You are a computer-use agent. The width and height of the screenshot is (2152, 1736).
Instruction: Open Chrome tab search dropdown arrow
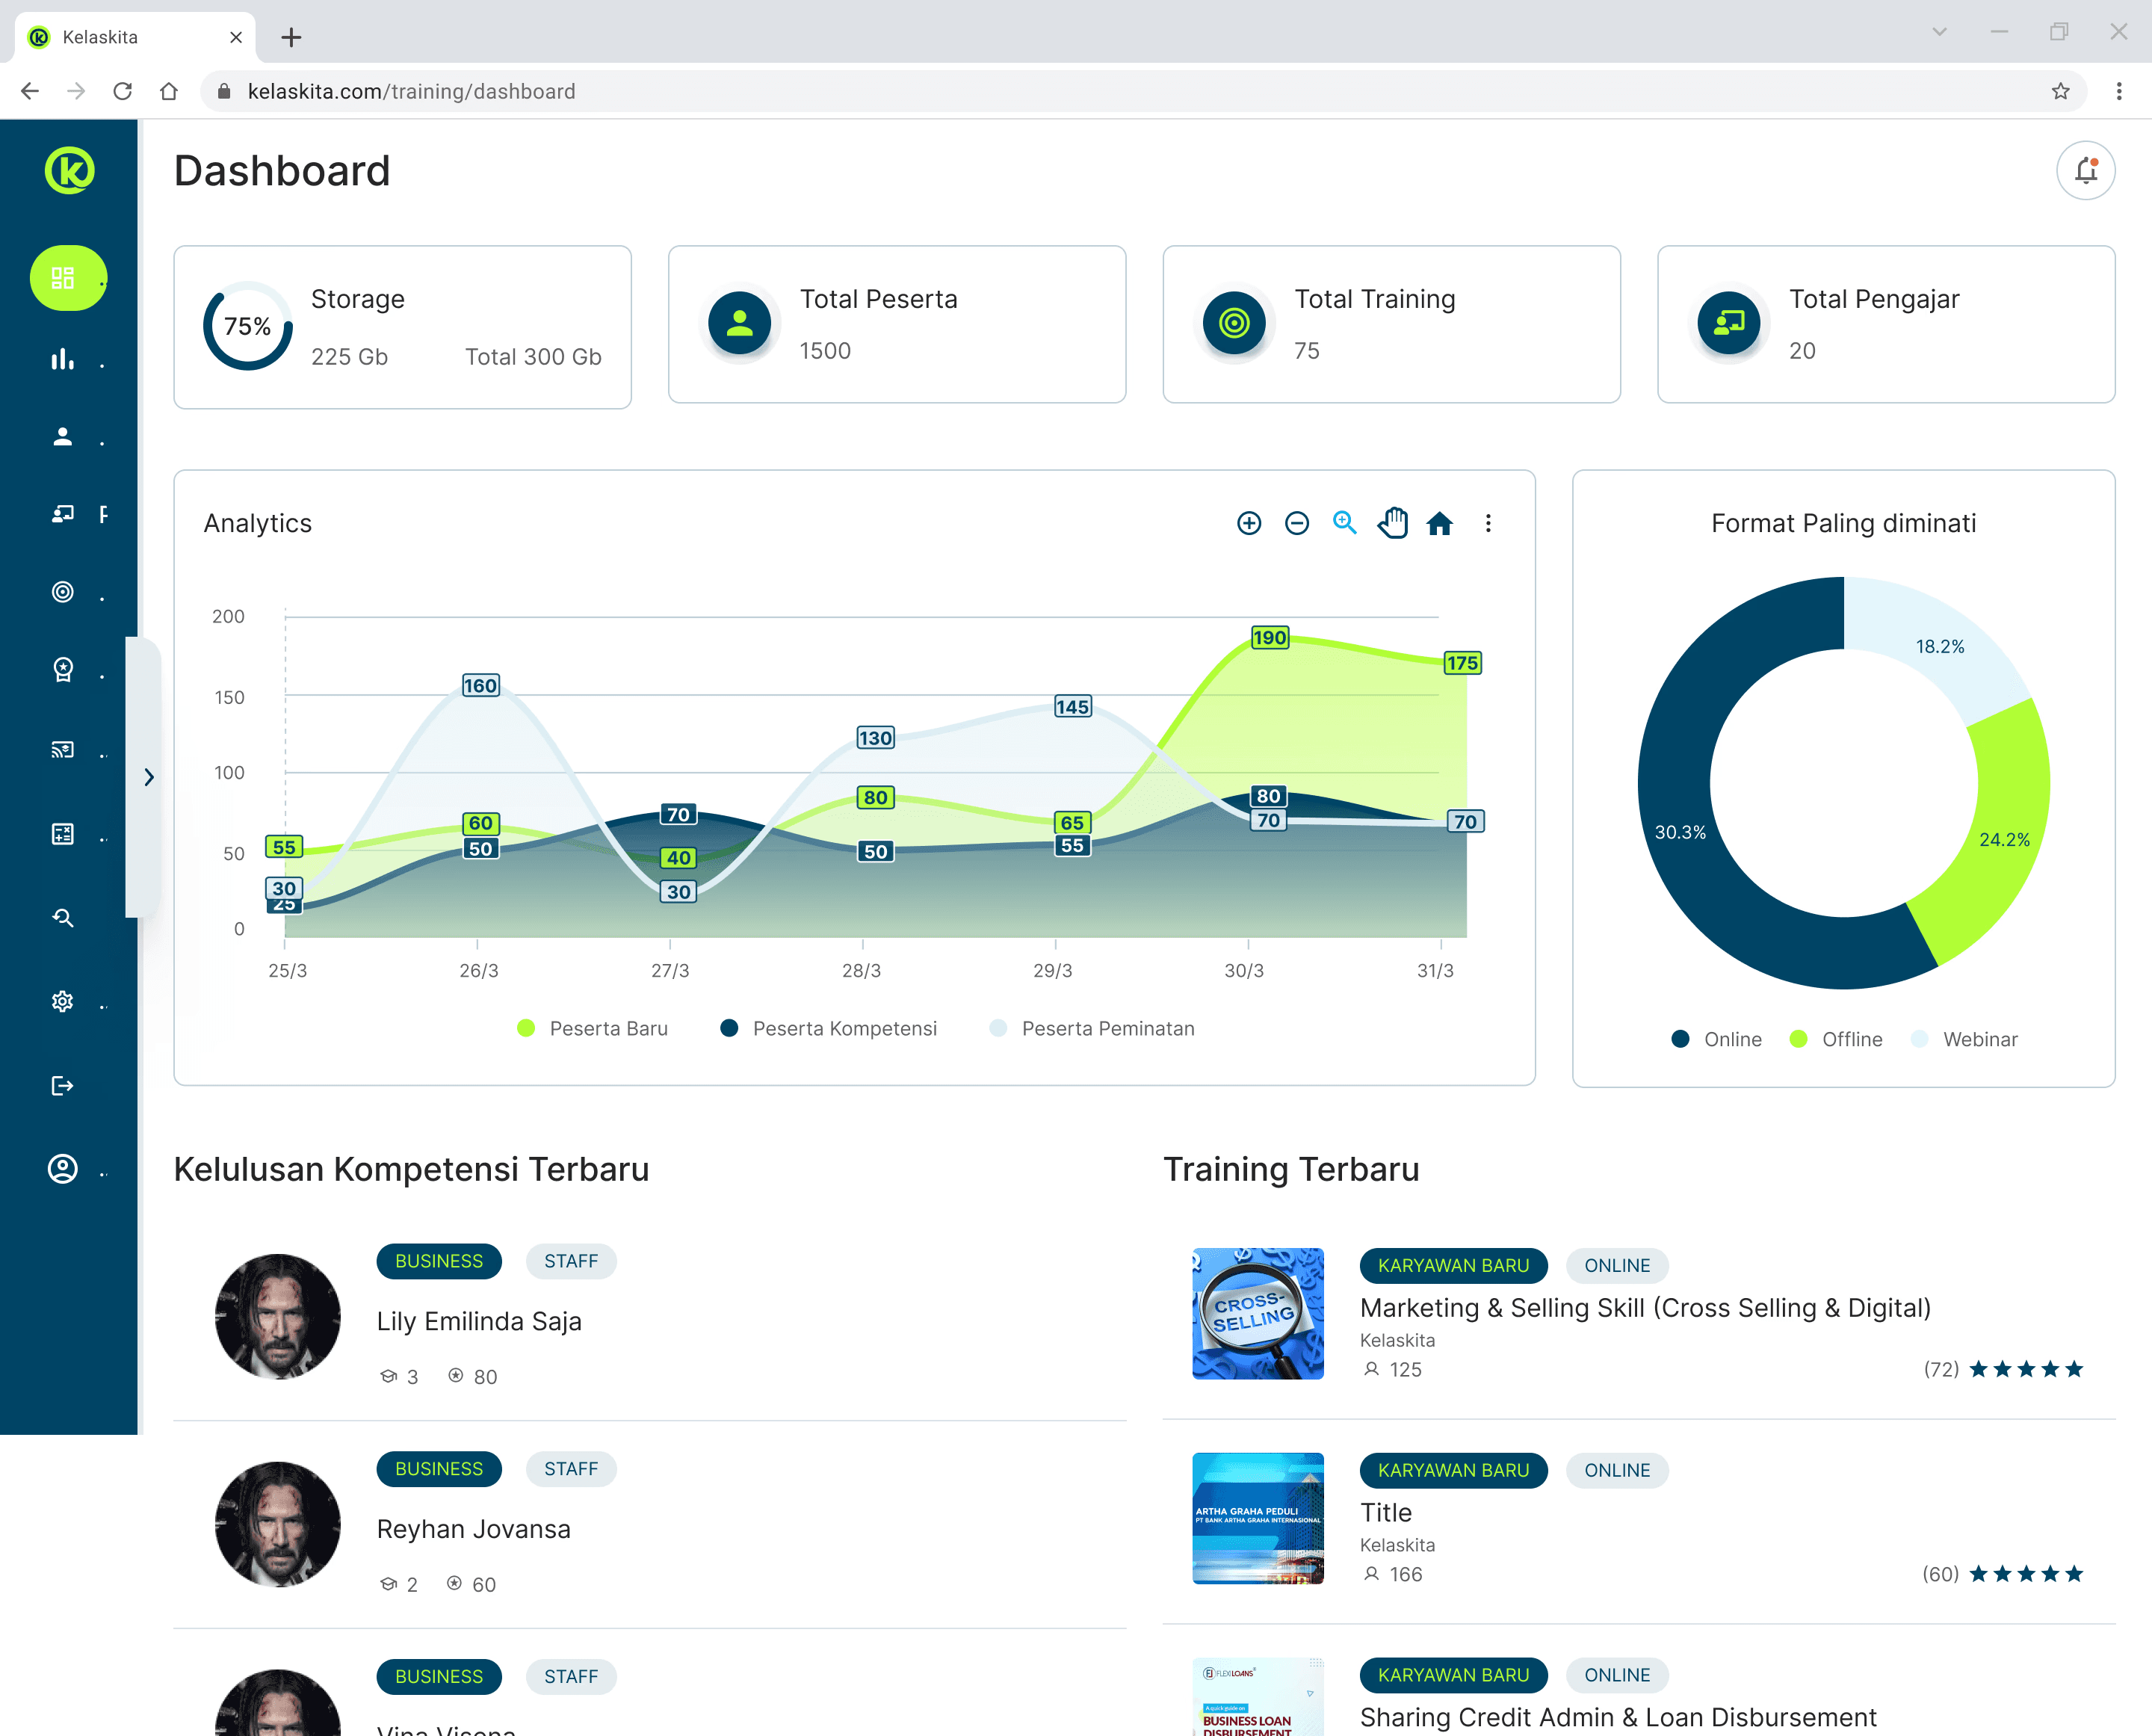(x=1939, y=32)
